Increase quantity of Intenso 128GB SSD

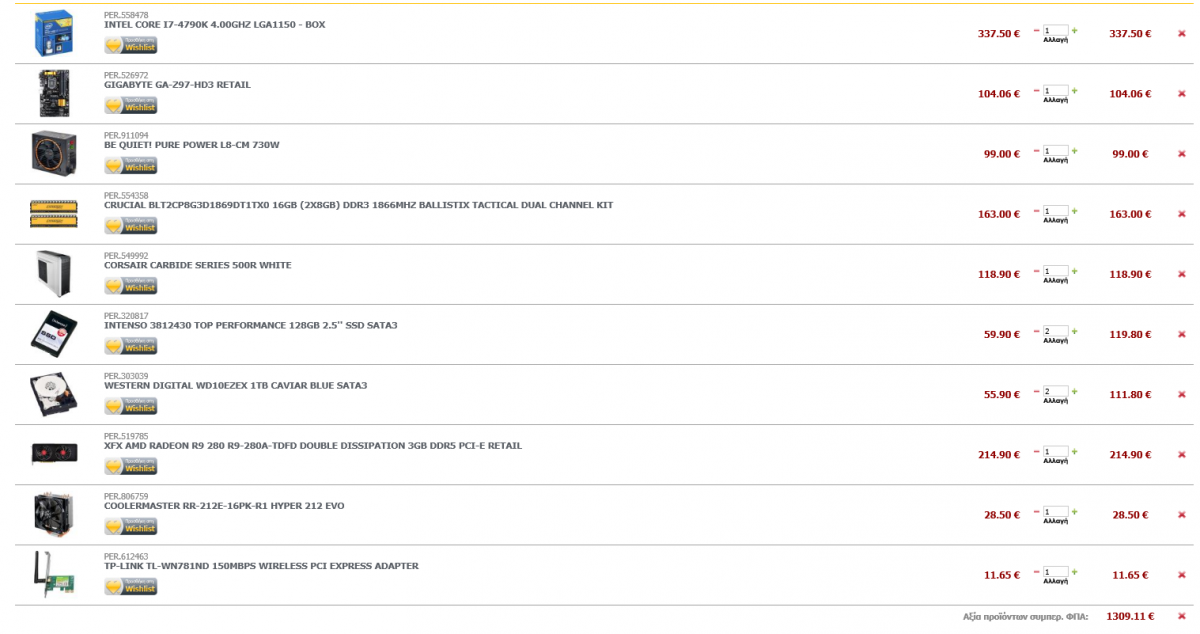(1075, 331)
